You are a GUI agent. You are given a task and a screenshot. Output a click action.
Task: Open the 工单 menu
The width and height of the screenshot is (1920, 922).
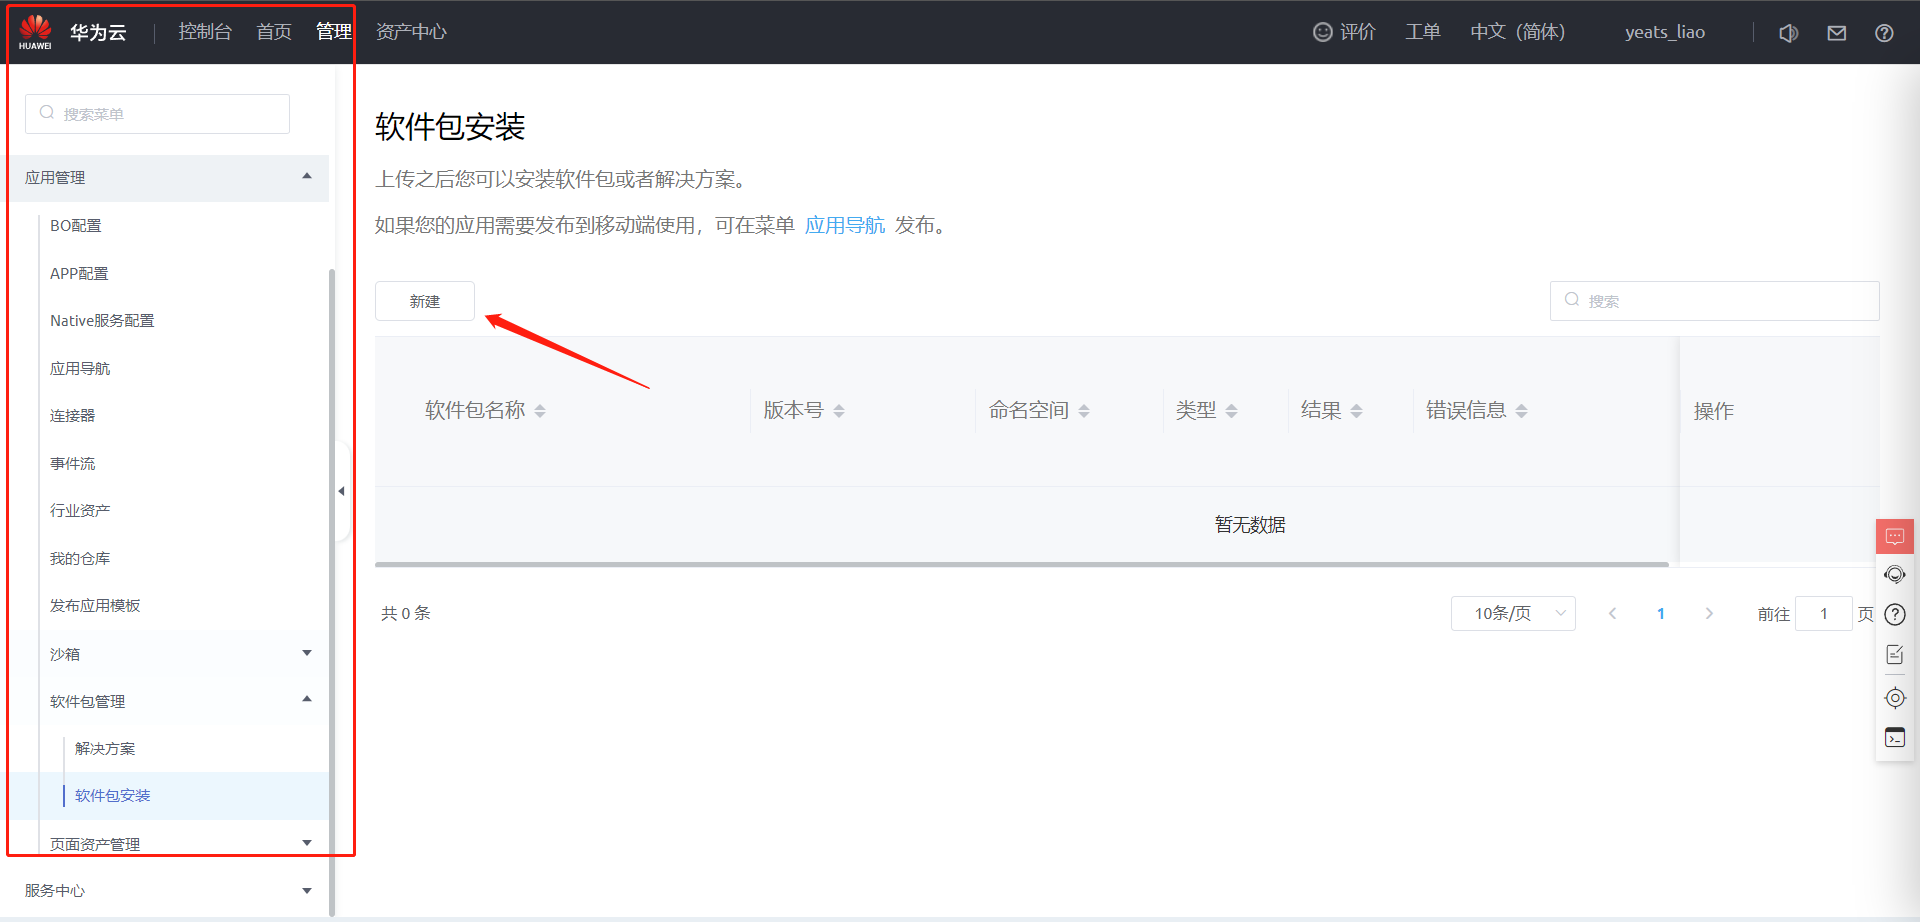click(1422, 32)
